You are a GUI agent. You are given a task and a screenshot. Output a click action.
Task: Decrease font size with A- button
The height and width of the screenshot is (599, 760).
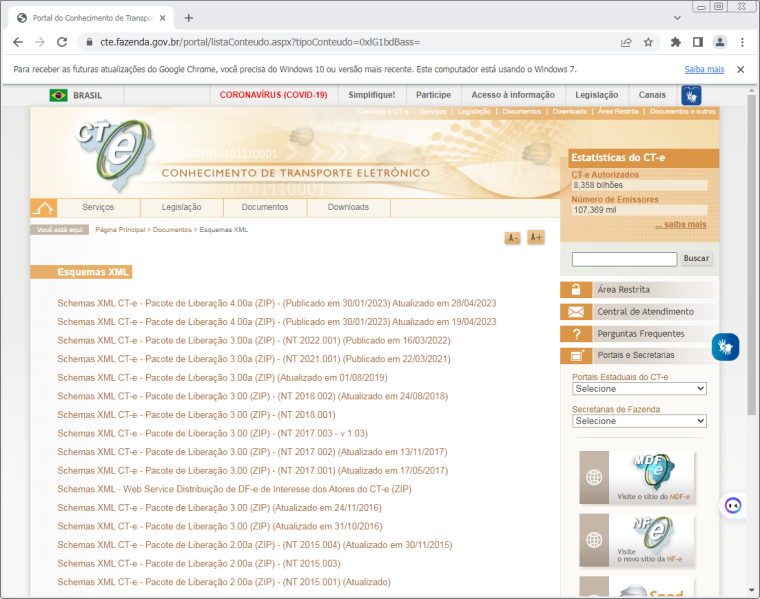[x=512, y=237]
